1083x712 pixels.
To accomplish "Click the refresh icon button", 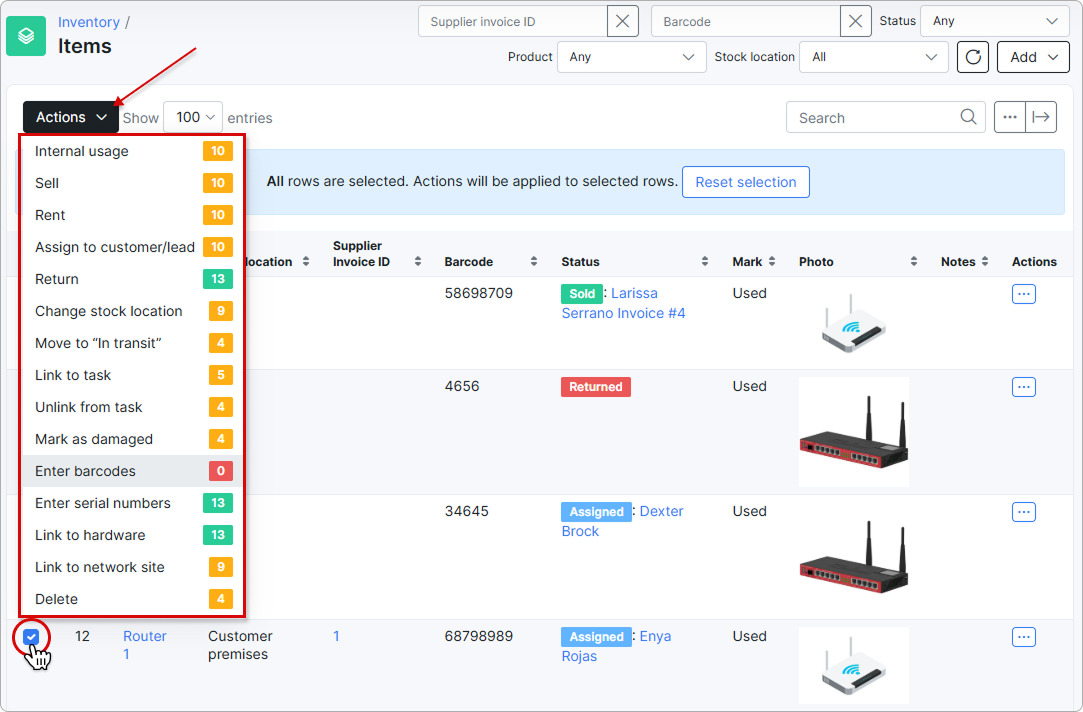I will pyautogui.click(x=972, y=57).
